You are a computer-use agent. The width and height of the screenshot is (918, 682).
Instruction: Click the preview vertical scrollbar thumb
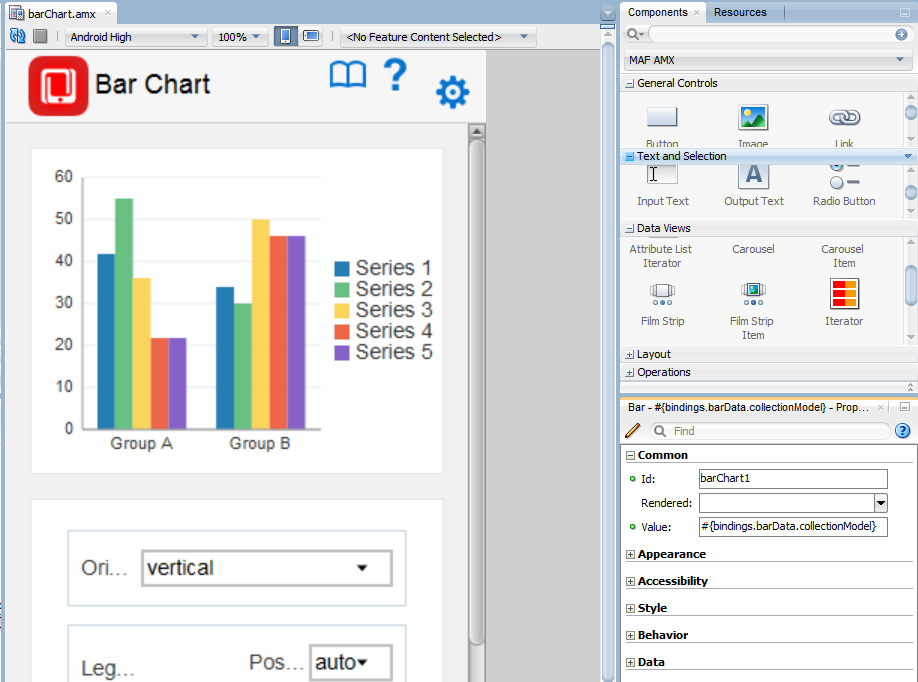pyautogui.click(x=477, y=392)
